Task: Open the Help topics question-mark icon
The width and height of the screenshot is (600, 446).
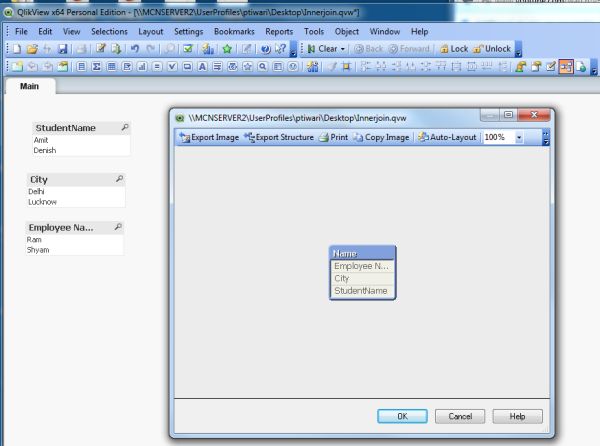Action: point(266,49)
